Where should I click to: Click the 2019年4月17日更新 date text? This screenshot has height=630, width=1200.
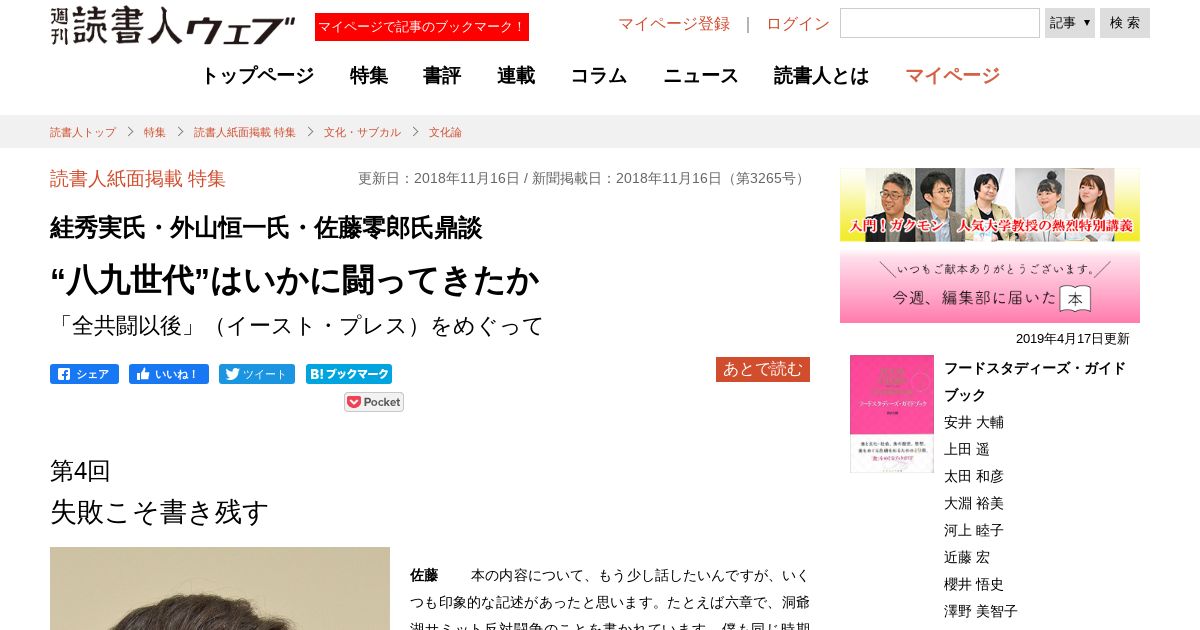pyautogui.click(x=1073, y=339)
